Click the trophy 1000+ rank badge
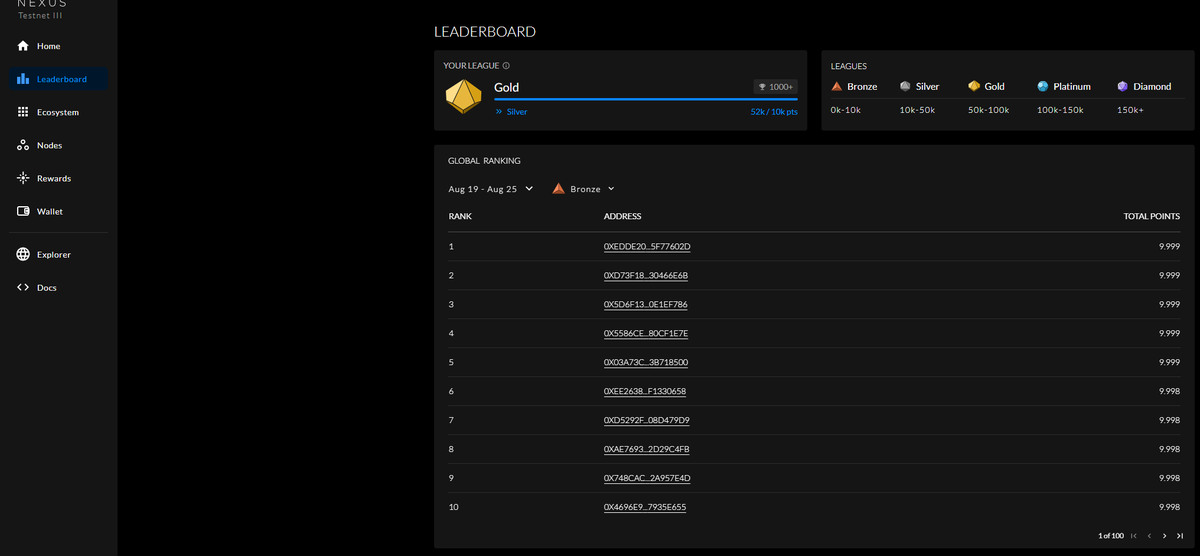 pos(775,87)
